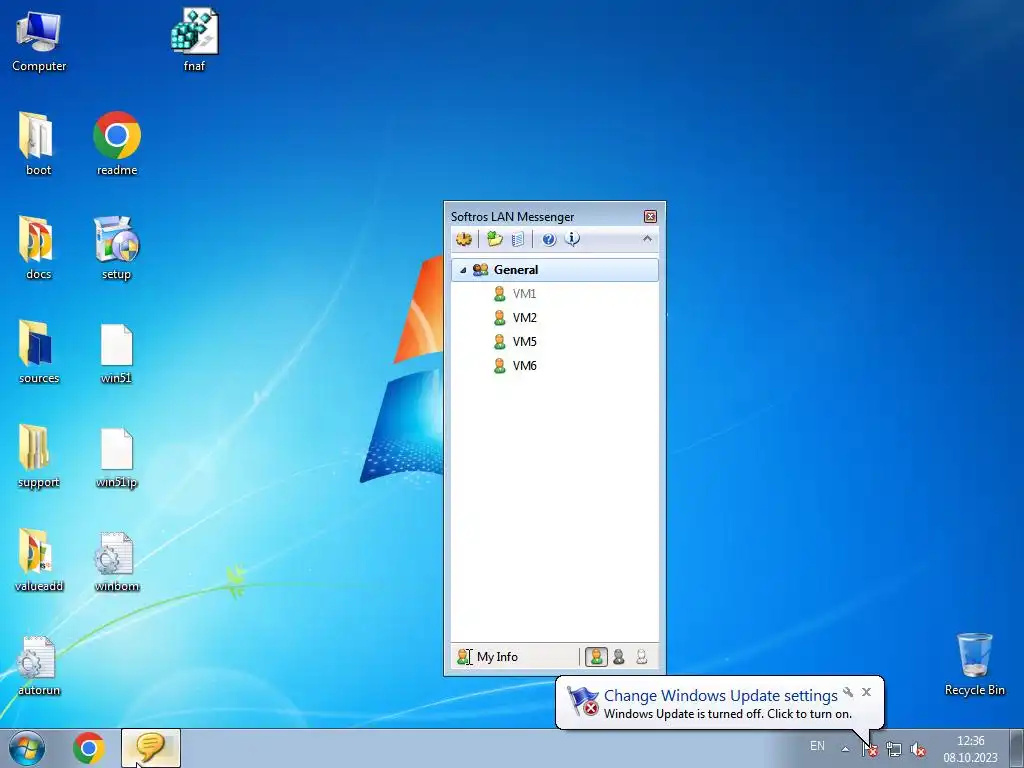Select the winbom settings file icon

coord(117,560)
